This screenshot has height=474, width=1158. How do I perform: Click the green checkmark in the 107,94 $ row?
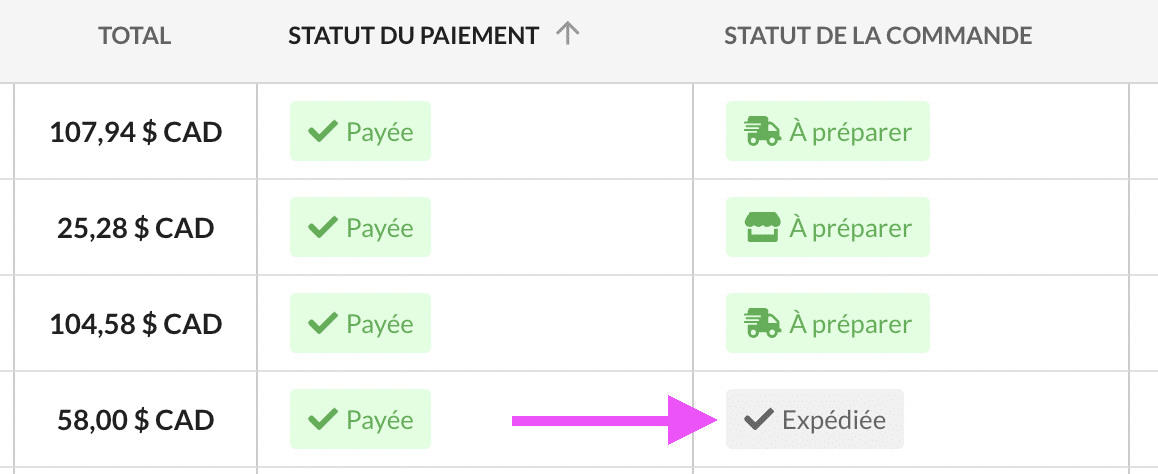point(323,132)
